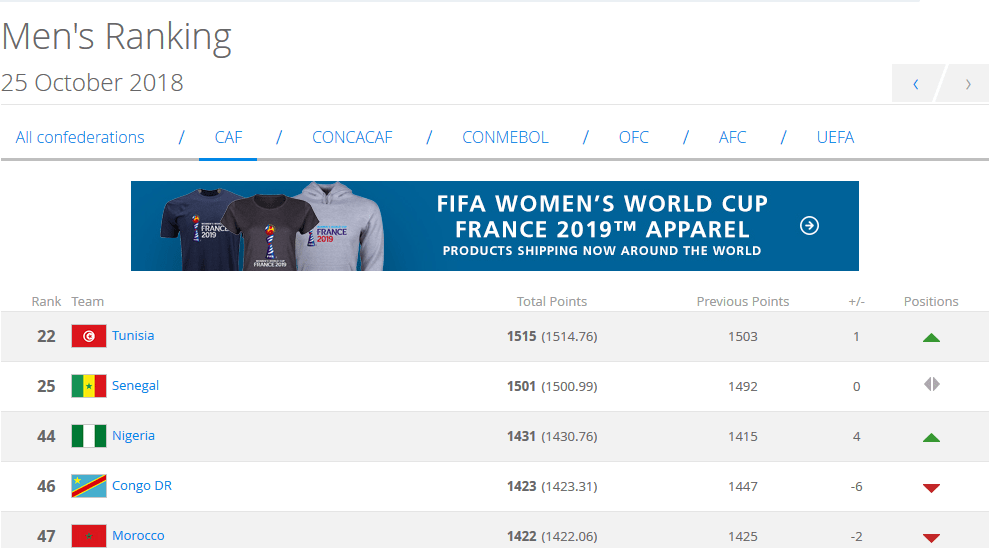Open the CONMEBOL rankings tab
Image resolution: width=1006 pixels, height=548 pixels.
pyautogui.click(x=505, y=137)
